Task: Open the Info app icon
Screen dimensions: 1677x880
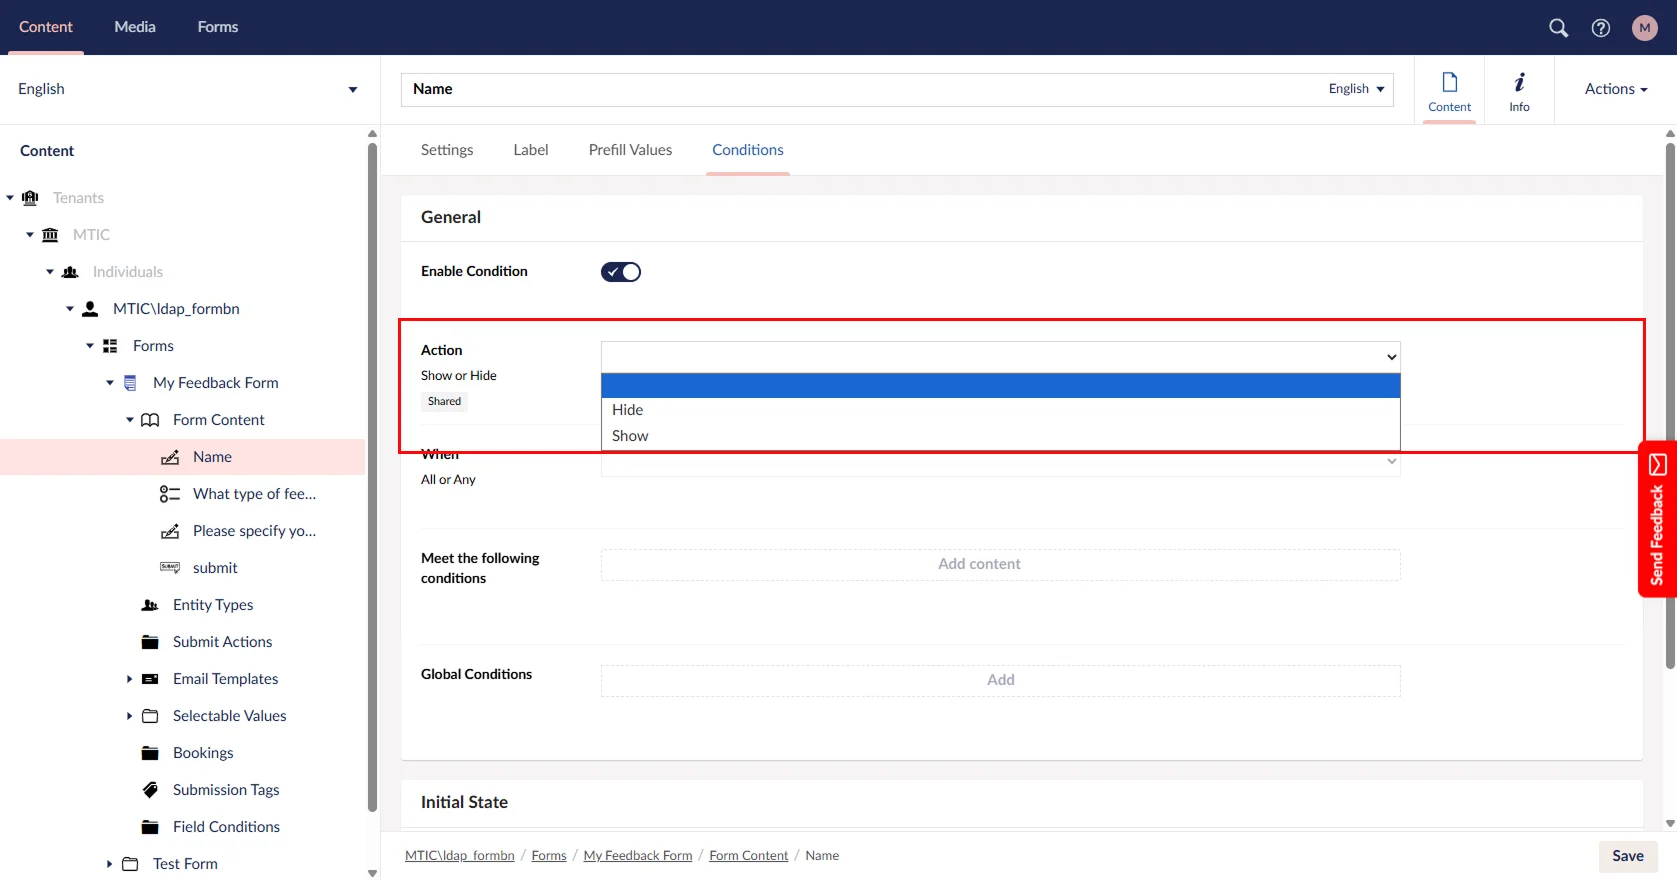Action: click(x=1519, y=90)
